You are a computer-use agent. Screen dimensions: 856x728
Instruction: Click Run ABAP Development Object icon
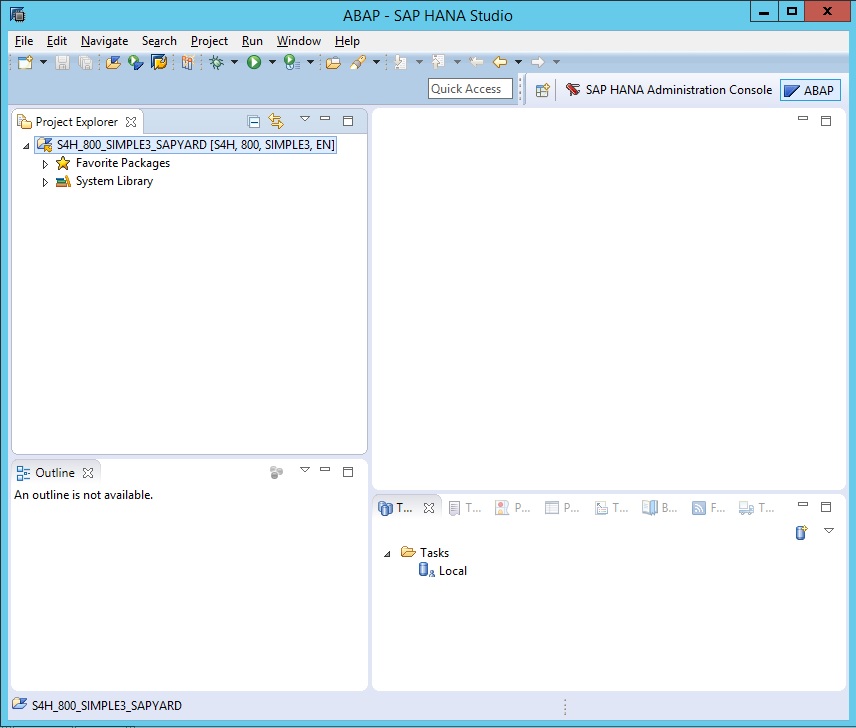point(135,62)
